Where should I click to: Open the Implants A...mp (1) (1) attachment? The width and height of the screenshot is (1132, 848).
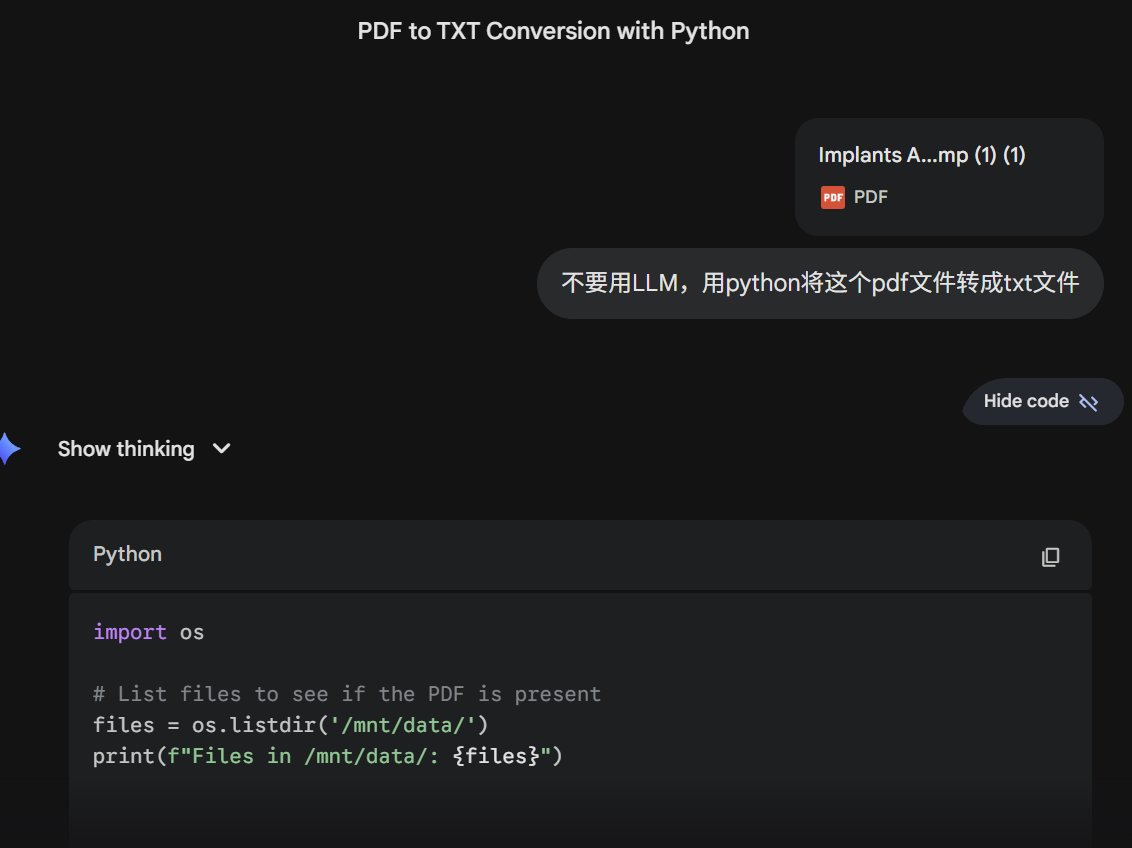coord(949,177)
